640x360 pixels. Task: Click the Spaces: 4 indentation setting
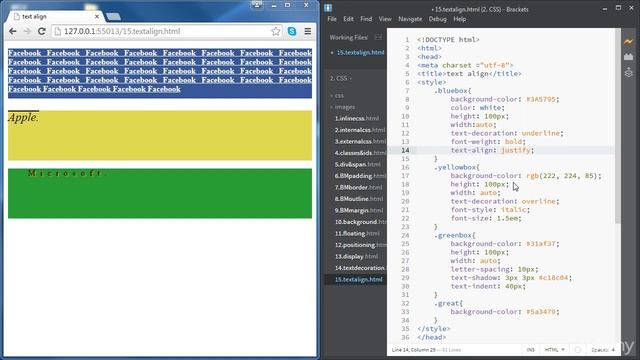coord(603,350)
